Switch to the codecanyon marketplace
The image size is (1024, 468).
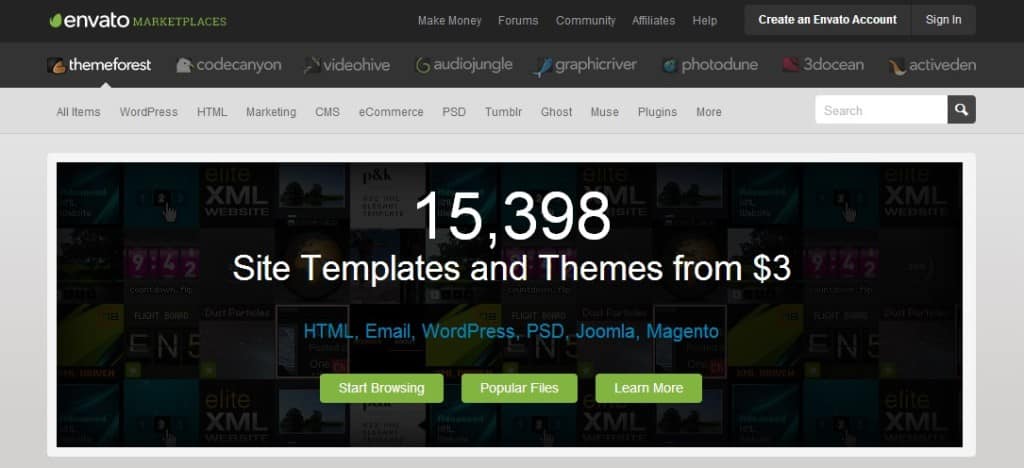(229, 65)
